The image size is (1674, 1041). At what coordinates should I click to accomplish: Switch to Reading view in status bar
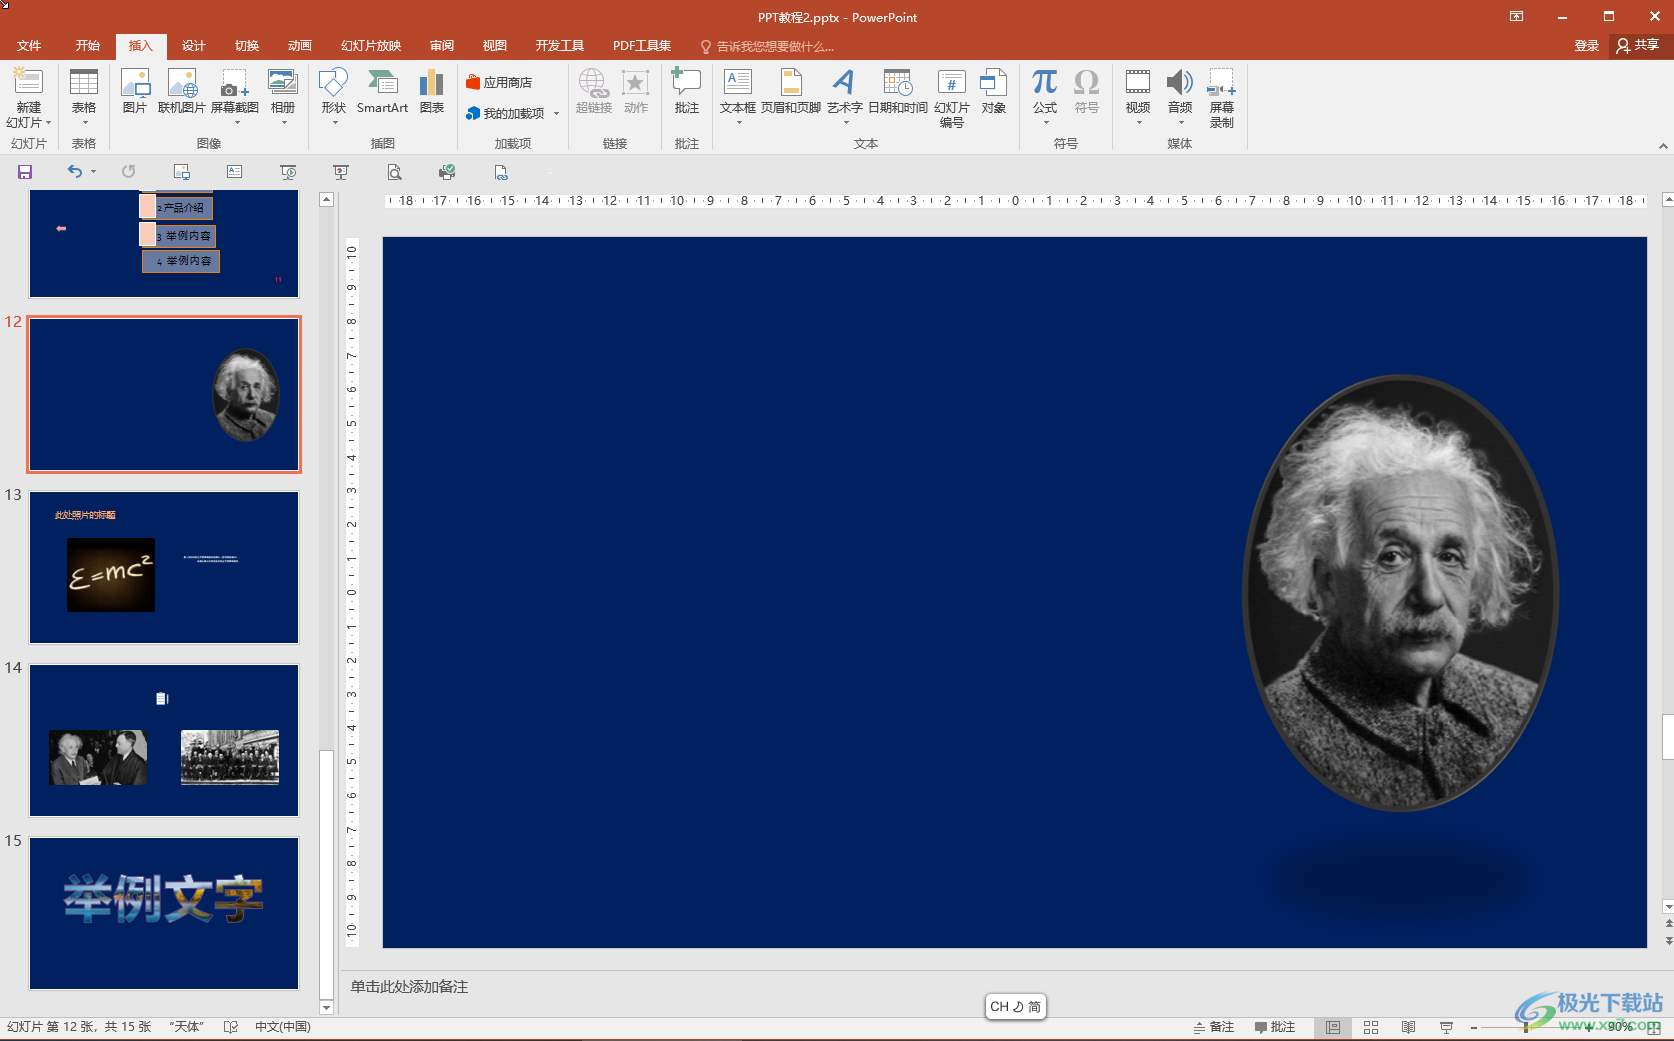(x=1408, y=1027)
